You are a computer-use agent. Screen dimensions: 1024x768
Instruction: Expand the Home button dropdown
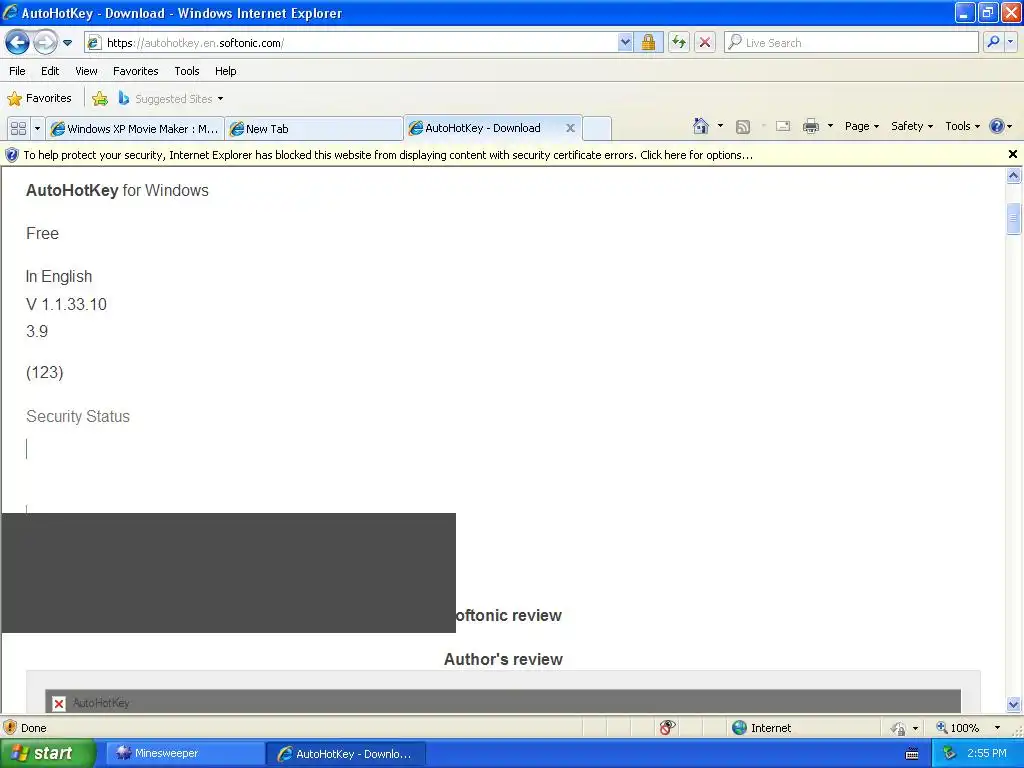point(720,126)
